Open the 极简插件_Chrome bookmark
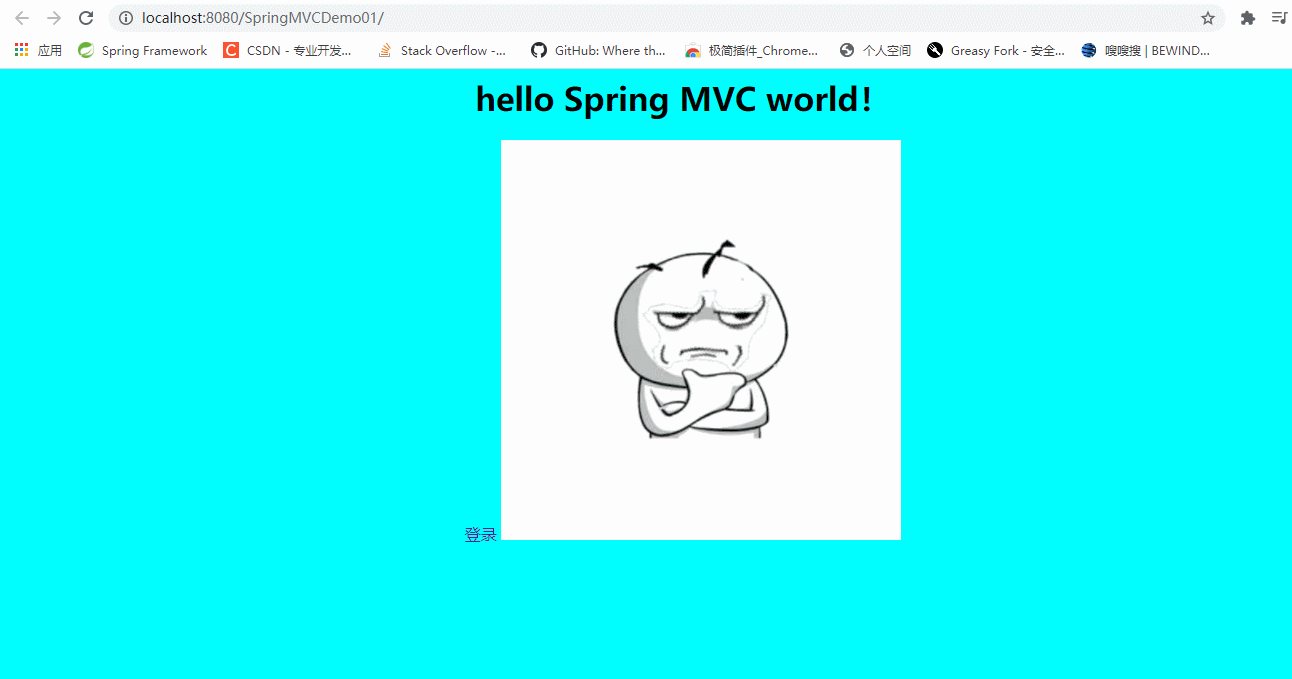The width and height of the screenshot is (1292, 679). [x=753, y=50]
